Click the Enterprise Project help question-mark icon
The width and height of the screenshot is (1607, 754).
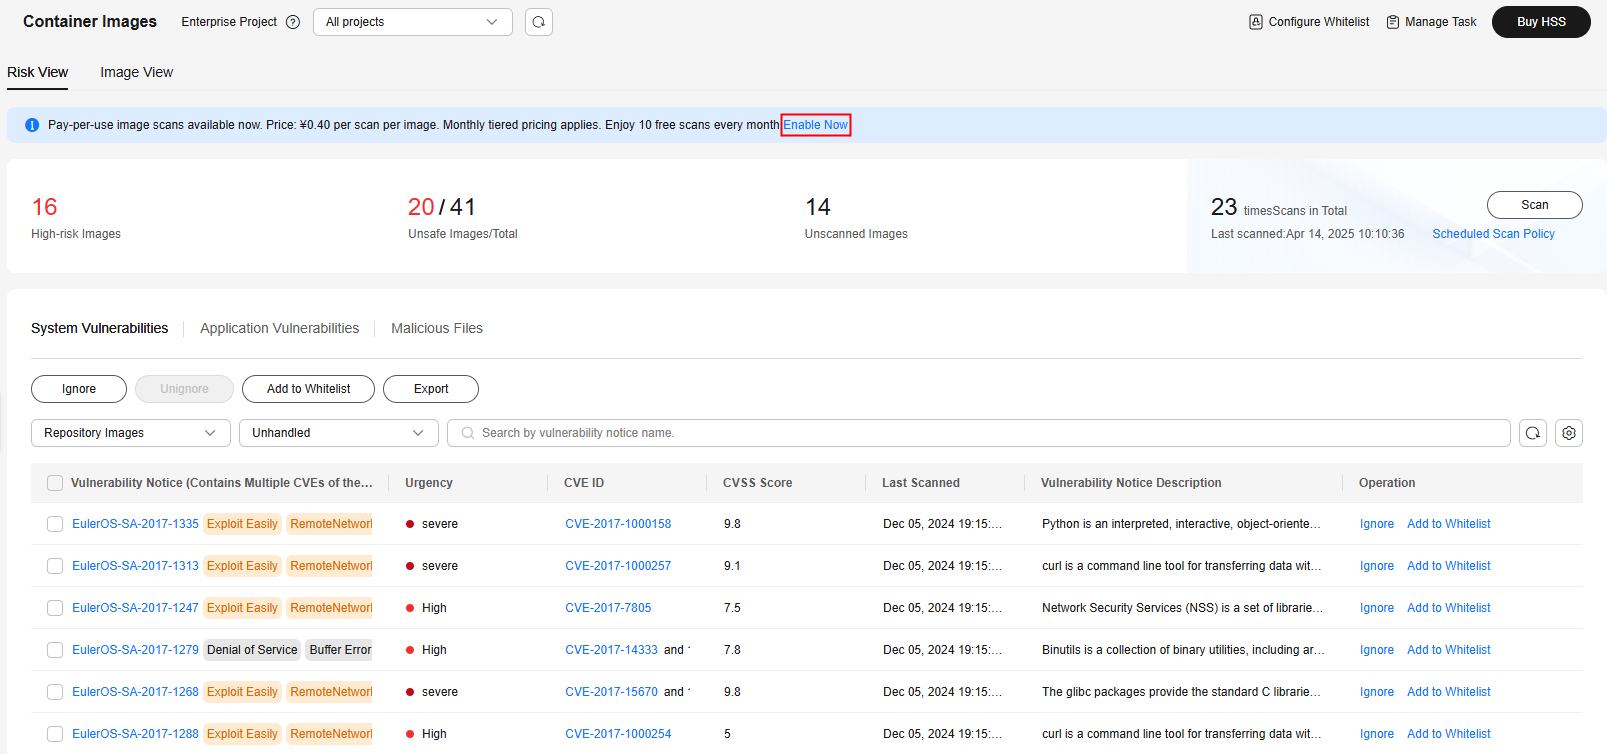pos(293,22)
